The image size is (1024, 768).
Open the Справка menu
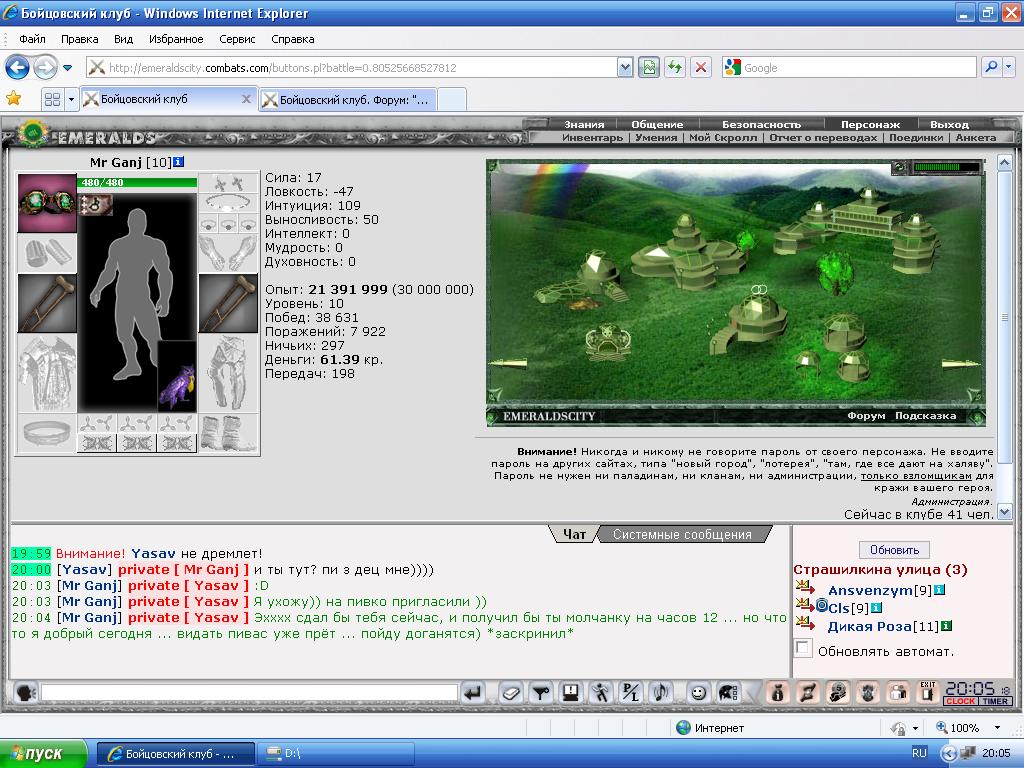tap(293, 39)
